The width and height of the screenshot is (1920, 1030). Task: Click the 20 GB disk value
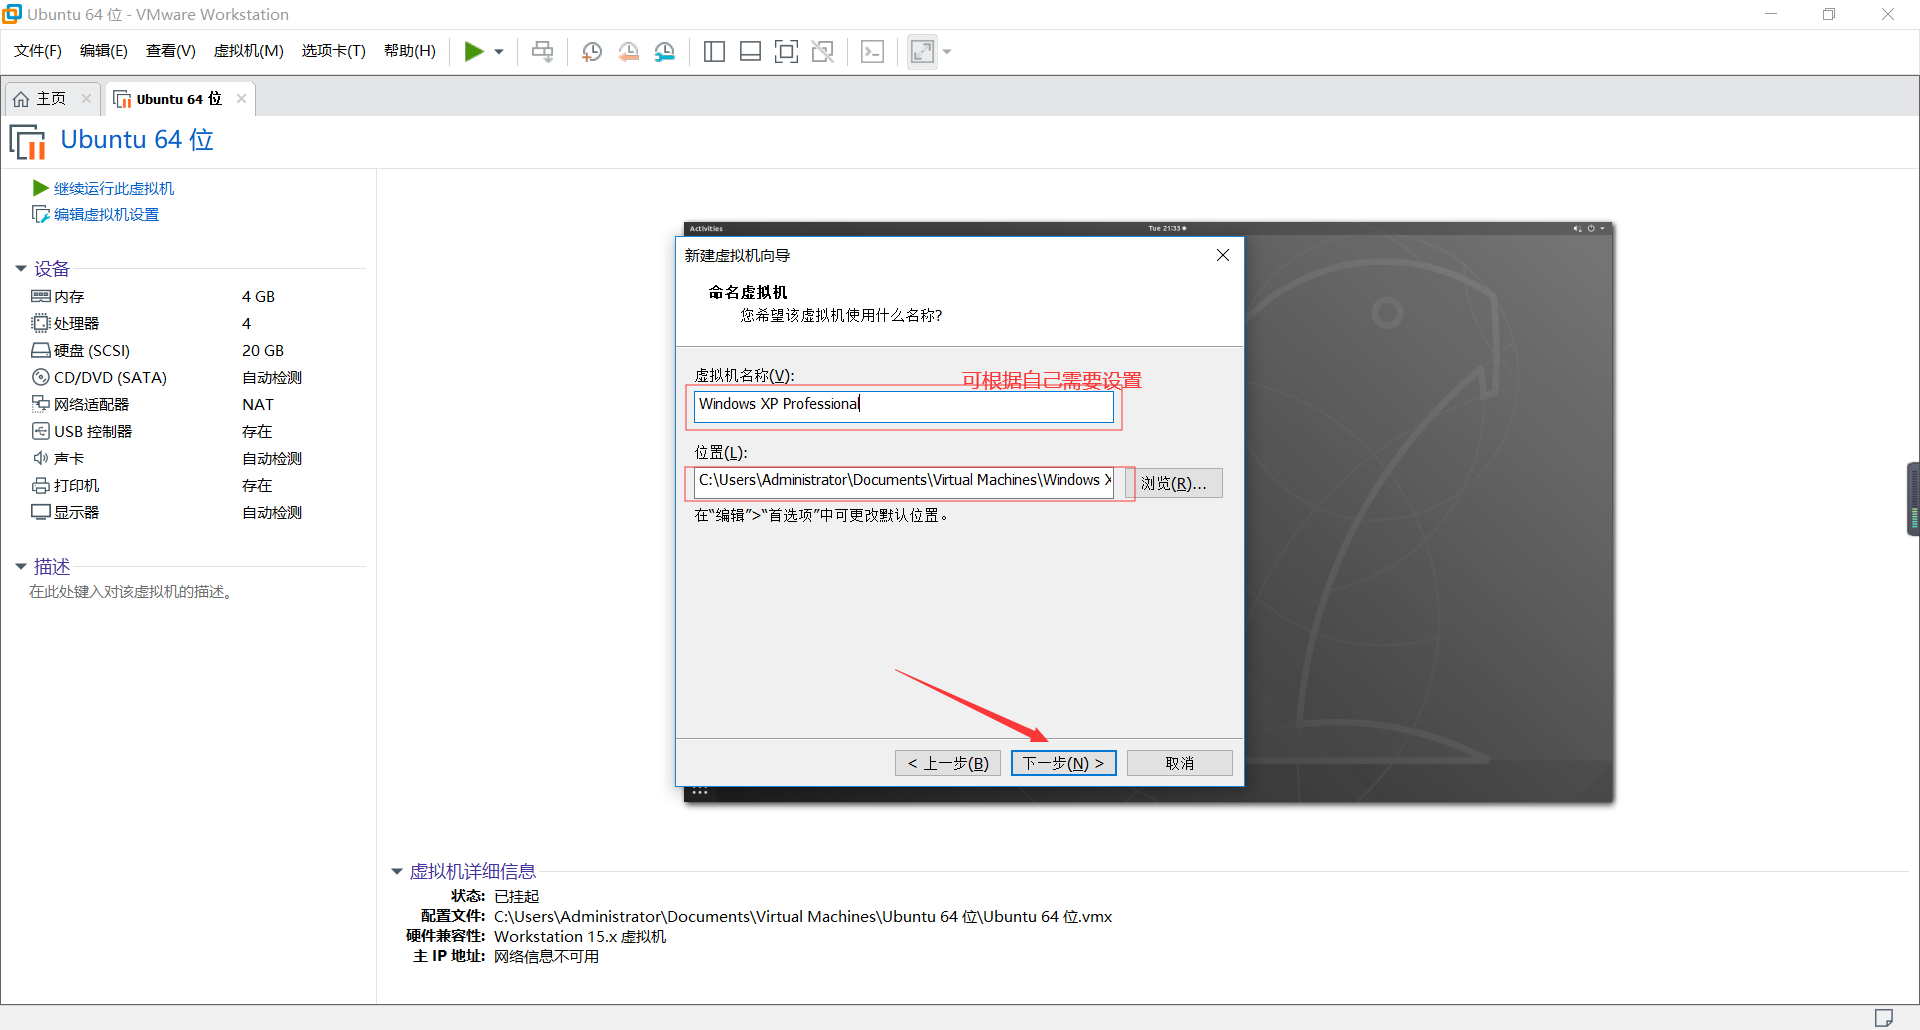click(x=263, y=350)
